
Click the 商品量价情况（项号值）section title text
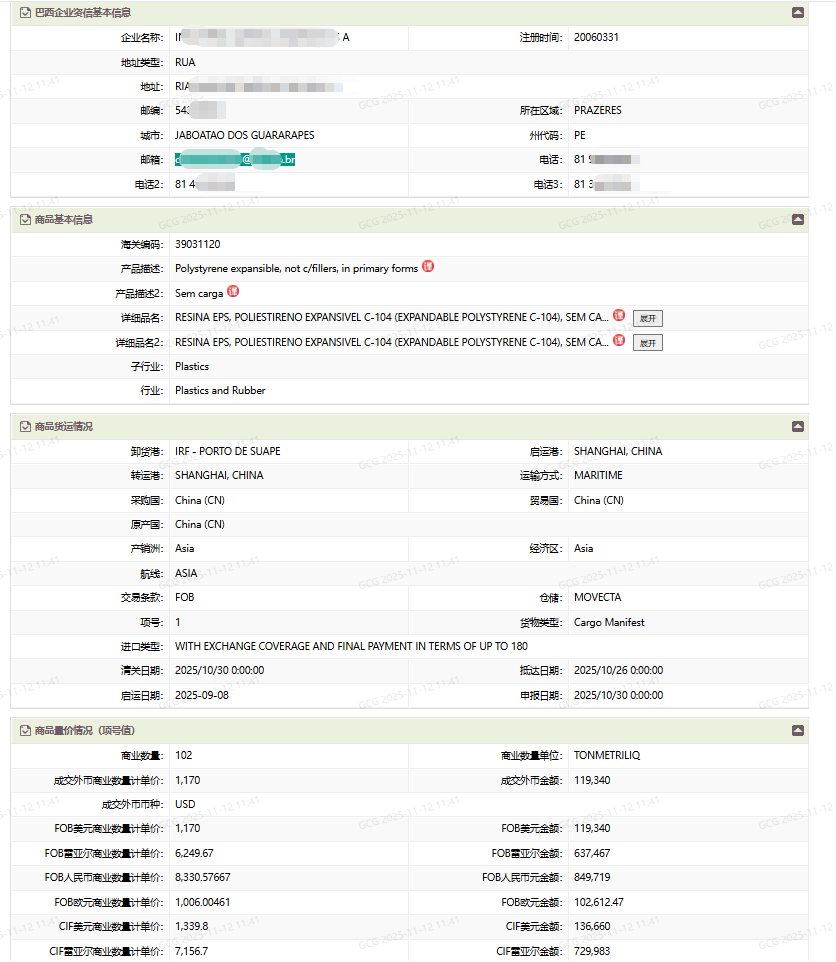(84, 731)
